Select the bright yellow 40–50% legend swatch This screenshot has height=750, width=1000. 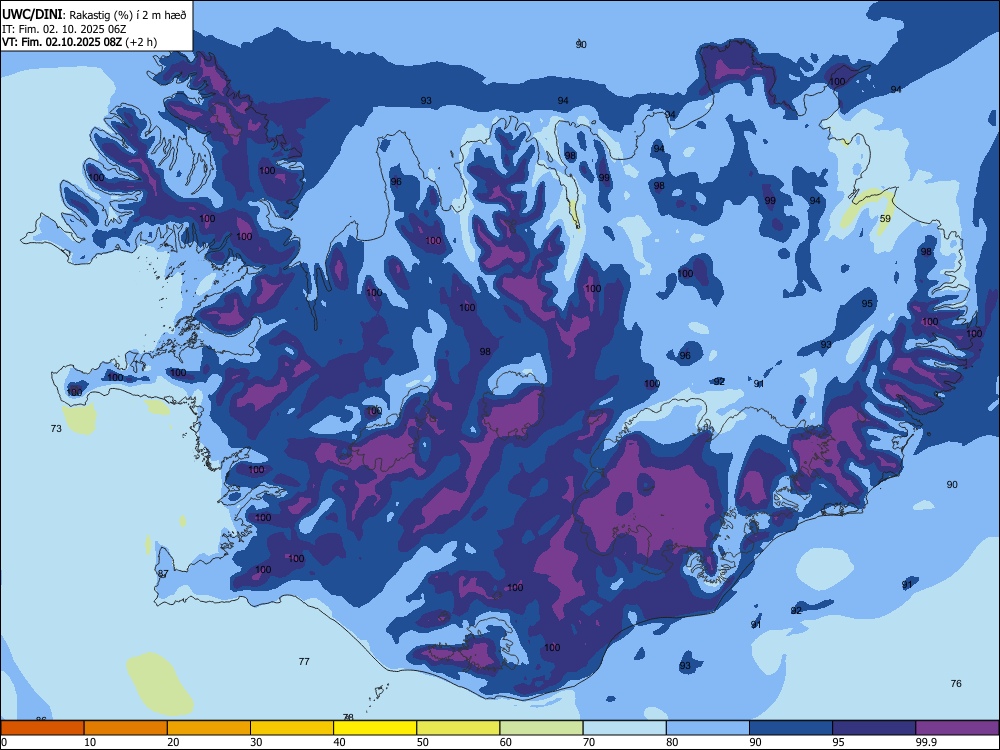click(375, 728)
